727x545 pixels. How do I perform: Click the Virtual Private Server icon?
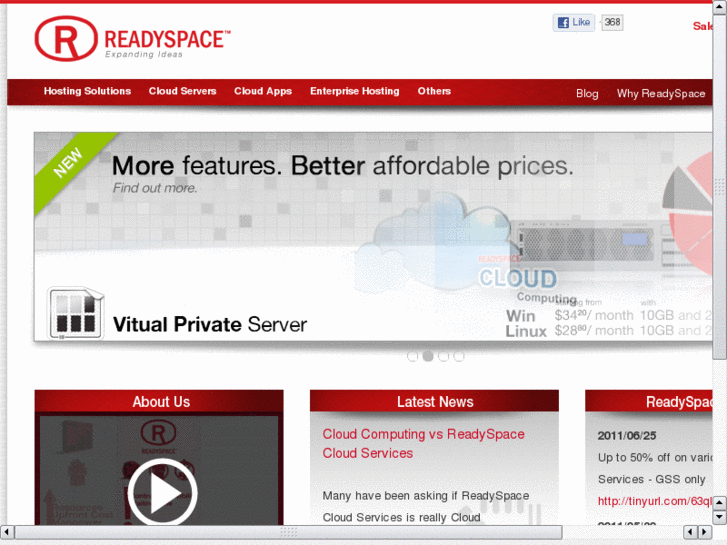click(76, 313)
